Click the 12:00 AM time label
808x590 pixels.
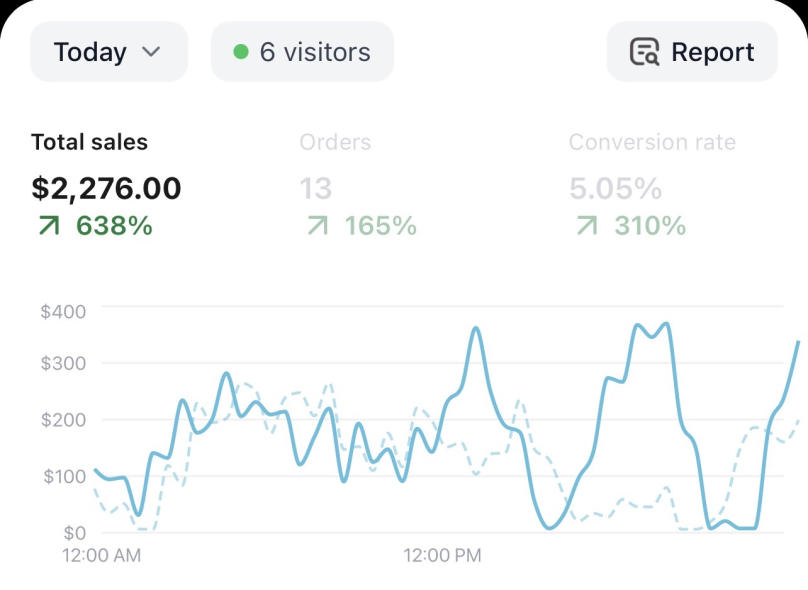pos(102,555)
